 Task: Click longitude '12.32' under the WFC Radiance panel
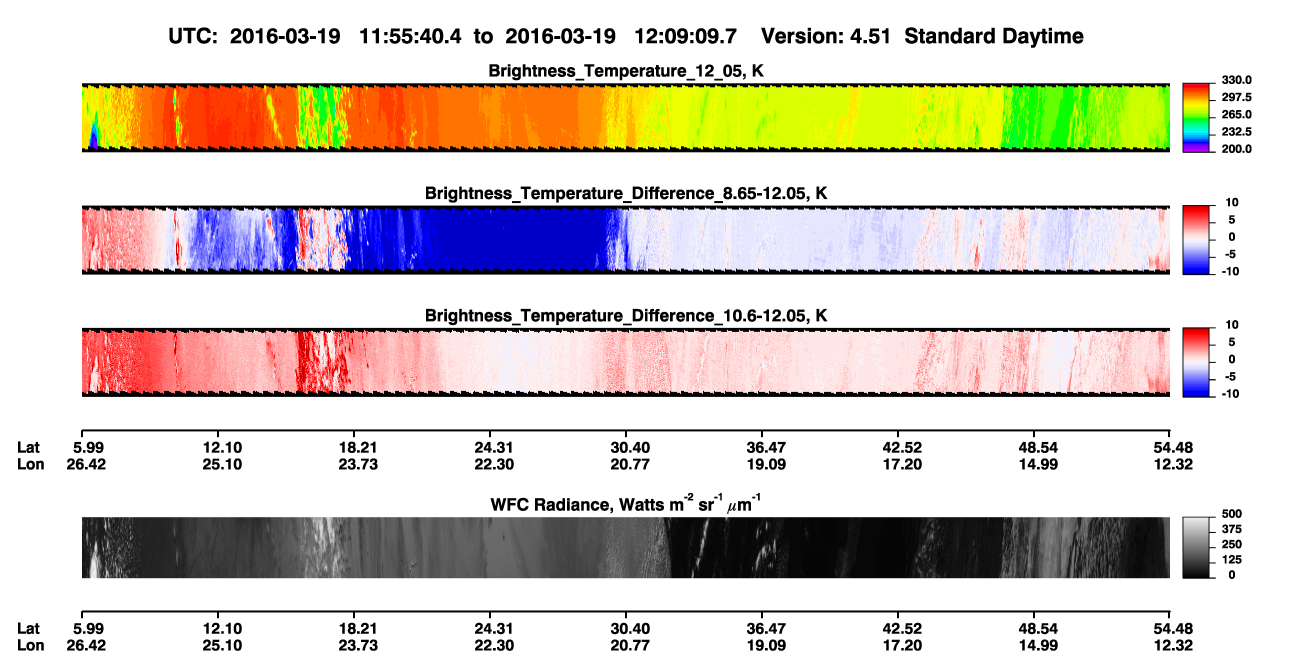[1172, 646]
